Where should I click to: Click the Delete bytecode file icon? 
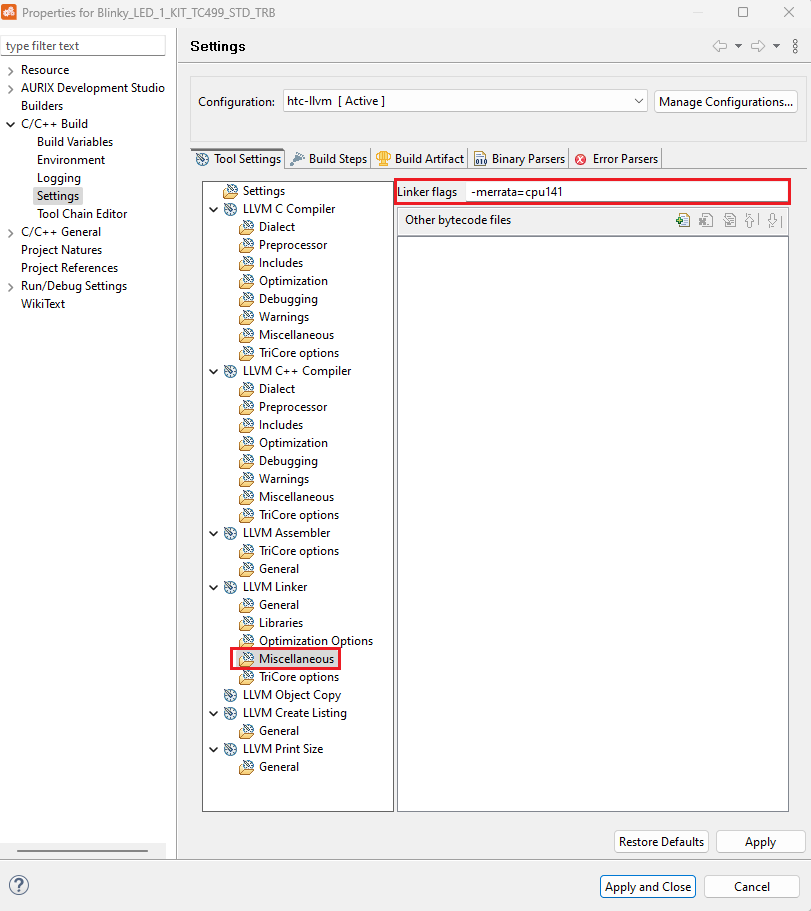pos(706,221)
